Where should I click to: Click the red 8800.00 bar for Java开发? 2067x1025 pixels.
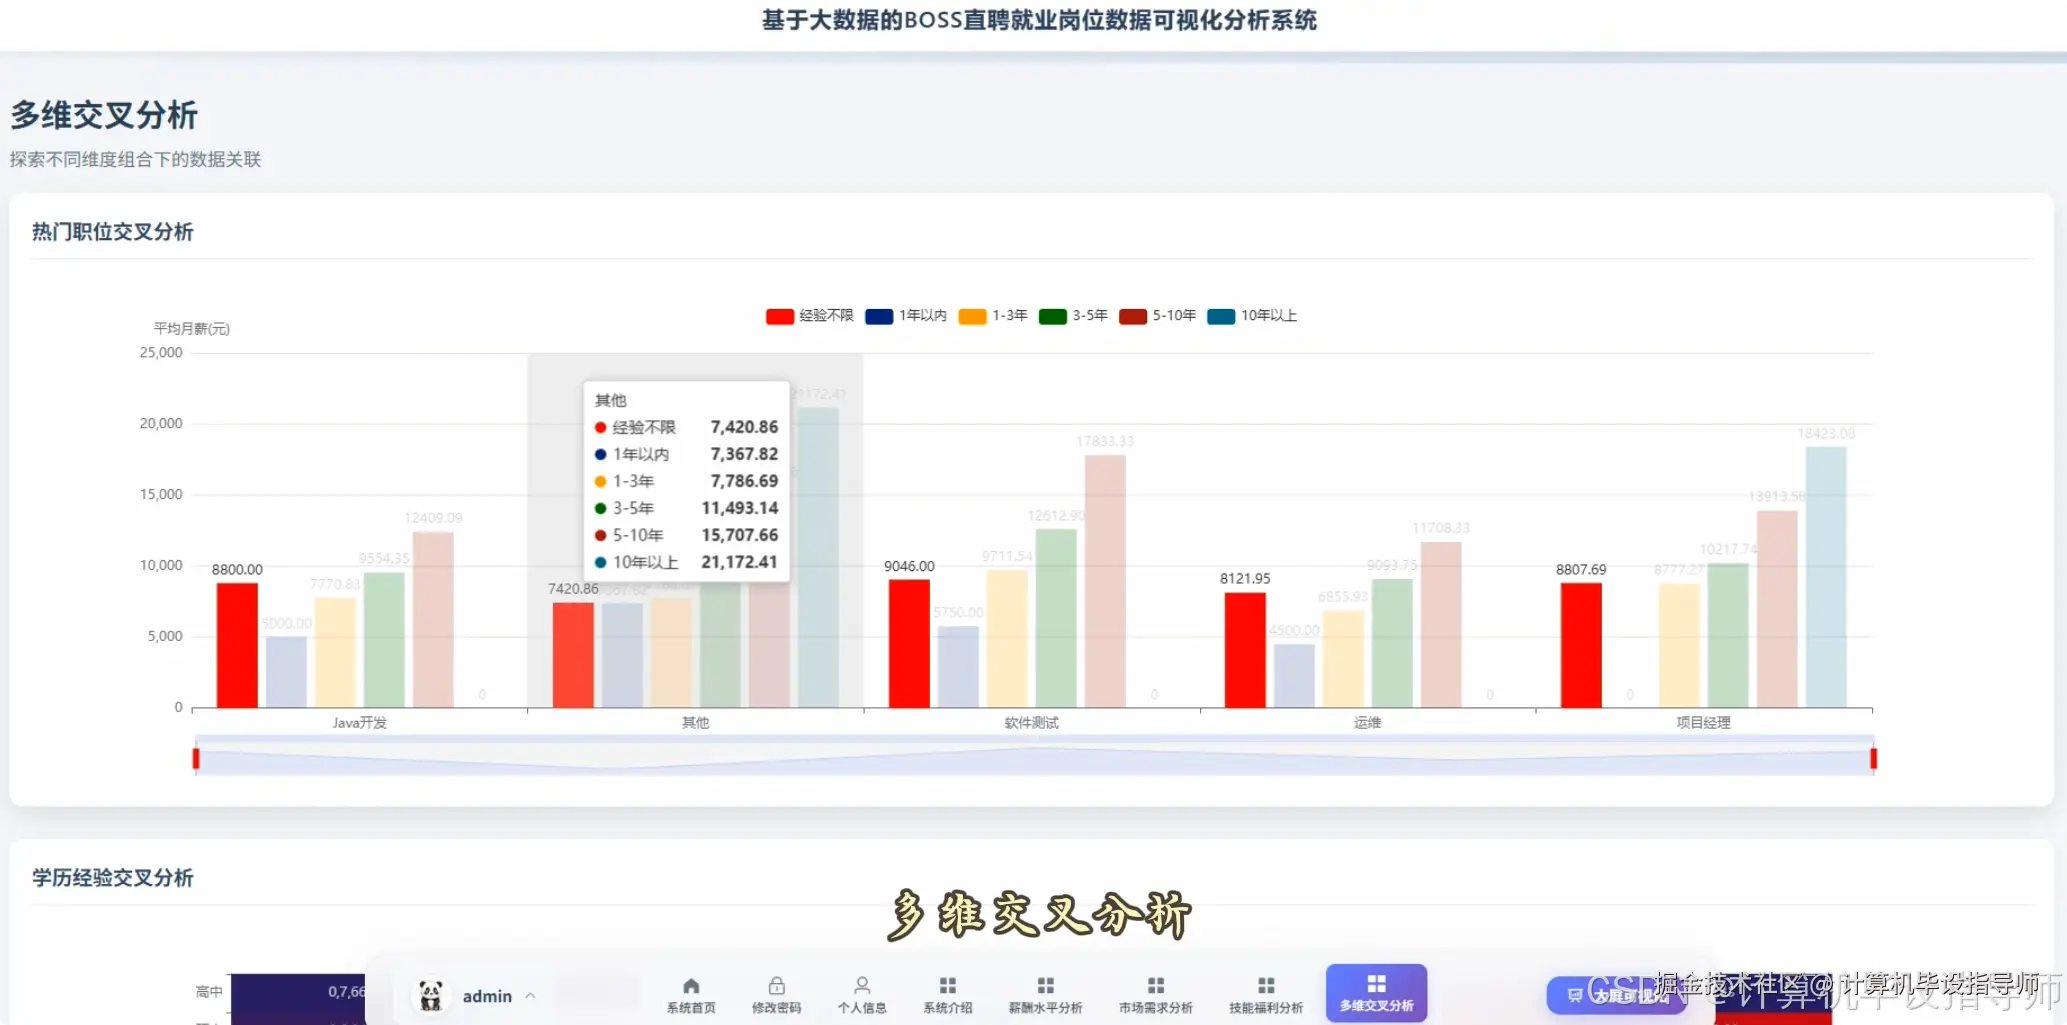(237, 645)
